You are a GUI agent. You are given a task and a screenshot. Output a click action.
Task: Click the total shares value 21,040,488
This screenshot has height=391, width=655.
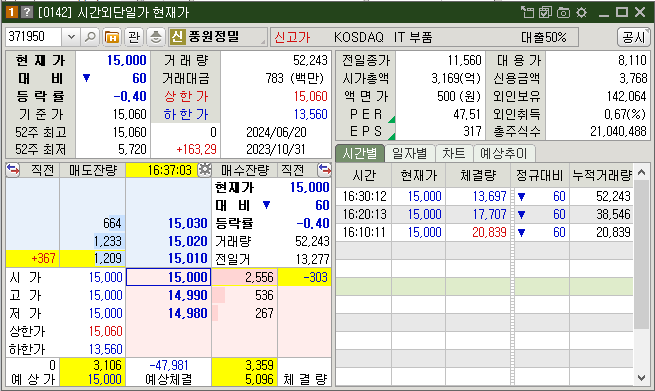click(618, 132)
